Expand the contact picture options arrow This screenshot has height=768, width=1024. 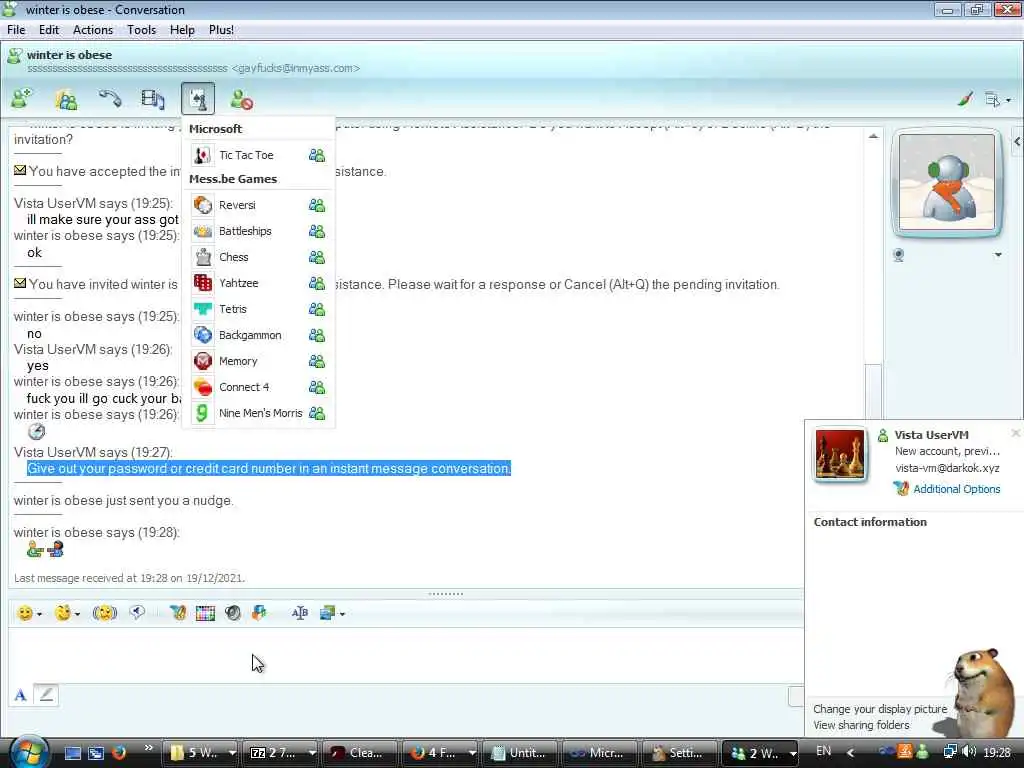[x=998, y=255]
